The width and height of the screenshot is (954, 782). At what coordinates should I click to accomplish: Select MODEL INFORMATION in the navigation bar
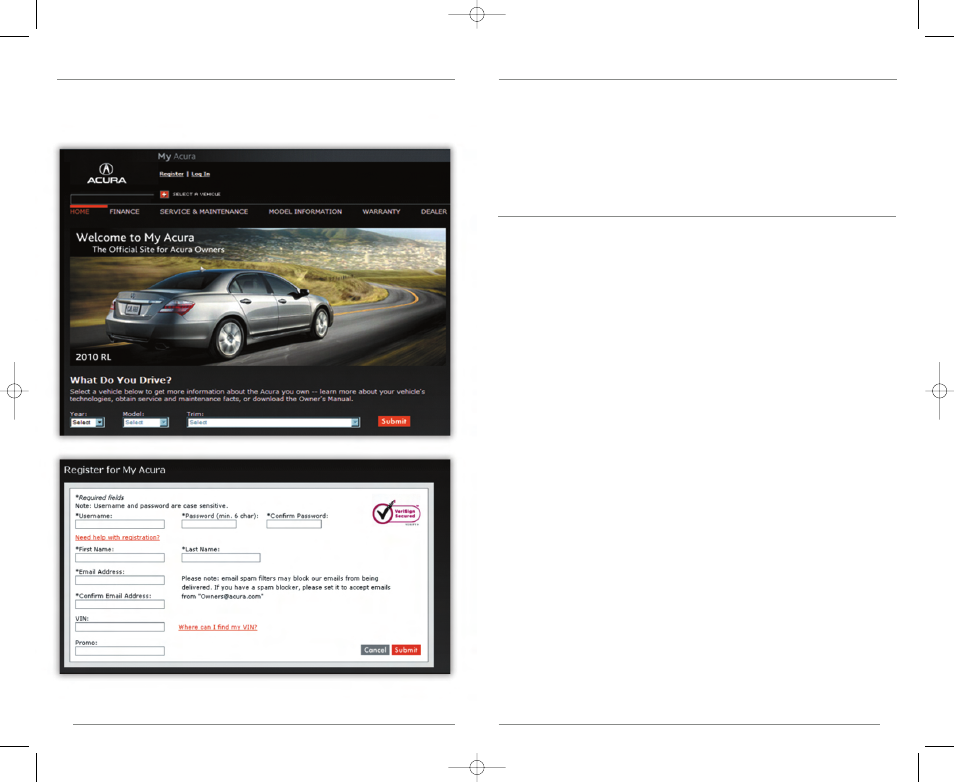305,212
